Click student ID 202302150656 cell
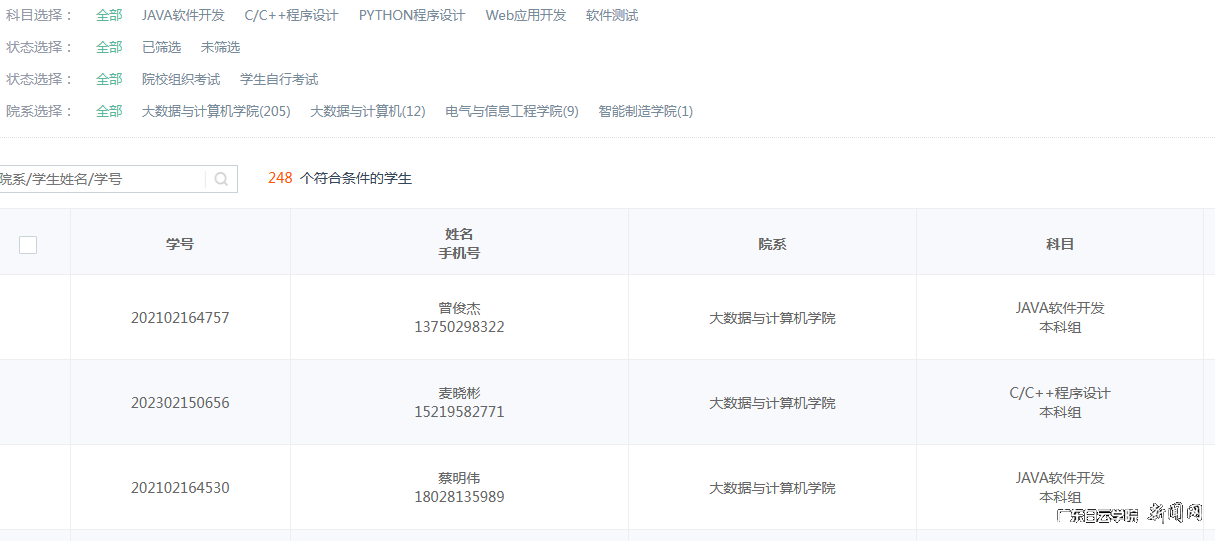Image resolution: width=1215 pixels, height=541 pixels. point(180,403)
